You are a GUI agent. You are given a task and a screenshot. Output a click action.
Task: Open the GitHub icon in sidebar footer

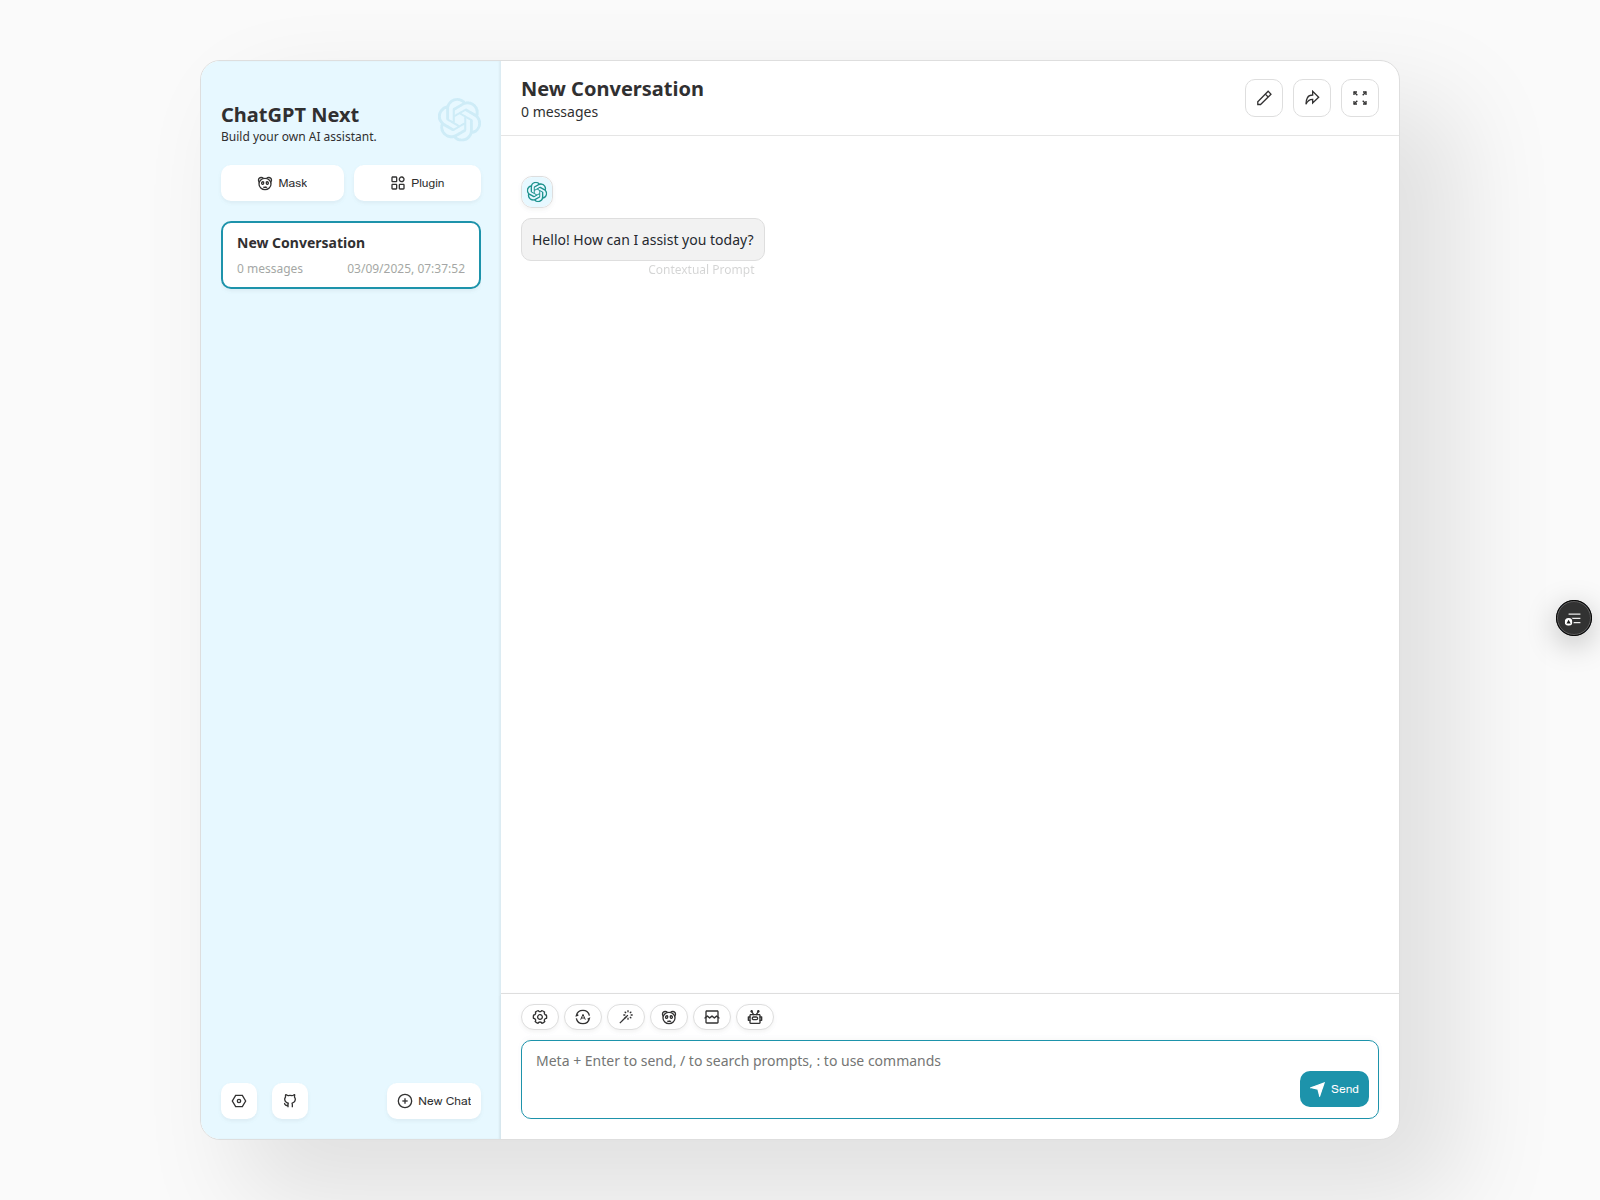tap(290, 1101)
